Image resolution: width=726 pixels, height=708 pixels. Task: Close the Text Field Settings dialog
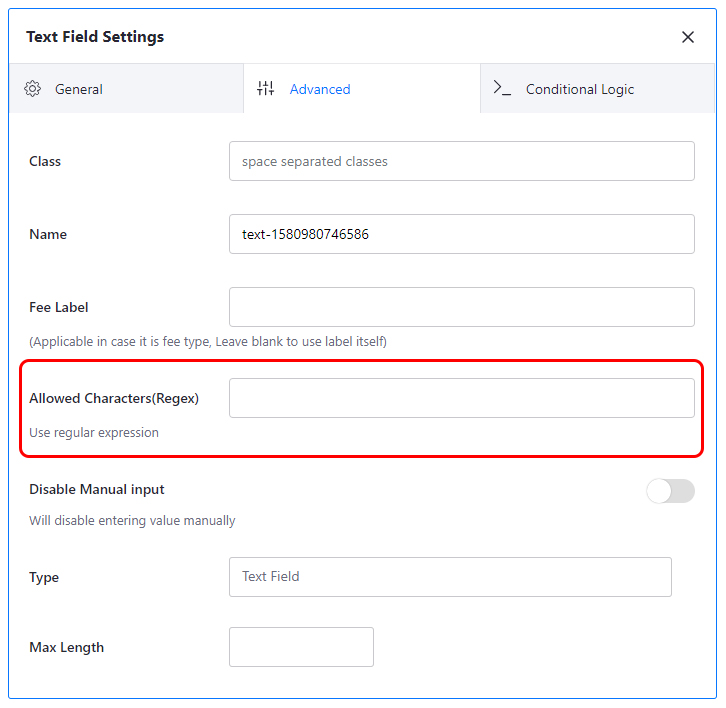coord(688,37)
